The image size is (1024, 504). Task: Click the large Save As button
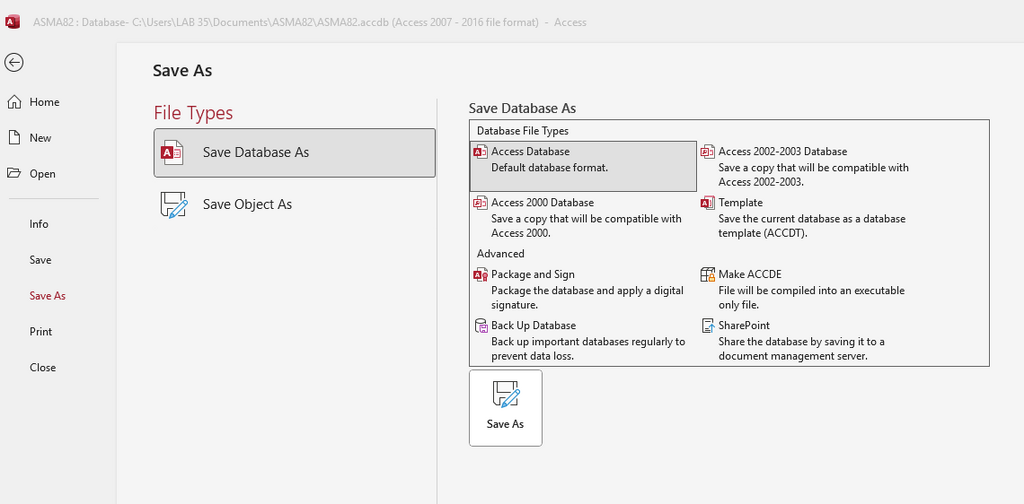[x=505, y=408]
